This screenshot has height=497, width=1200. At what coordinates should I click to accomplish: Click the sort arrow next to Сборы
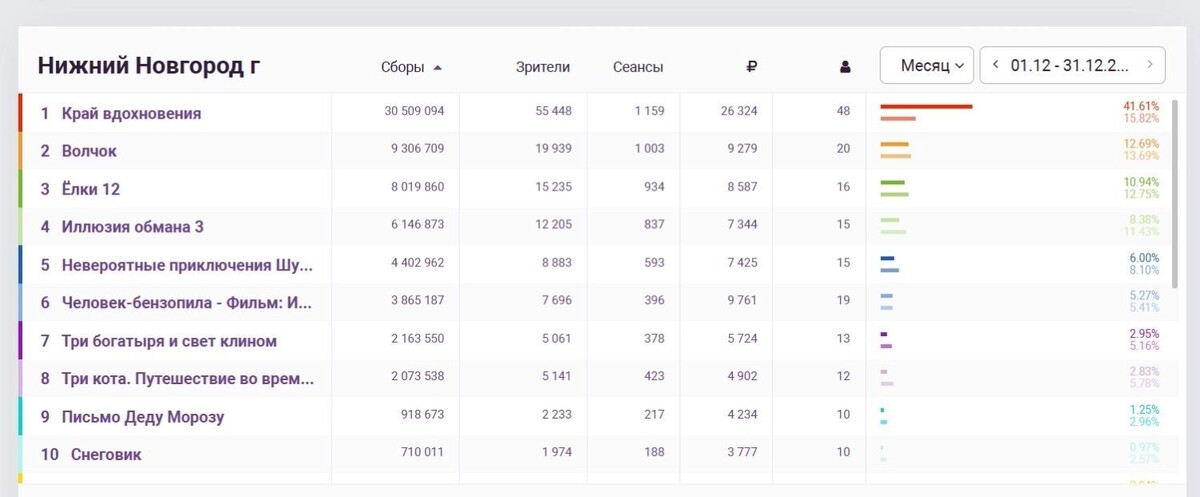[437, 67]
